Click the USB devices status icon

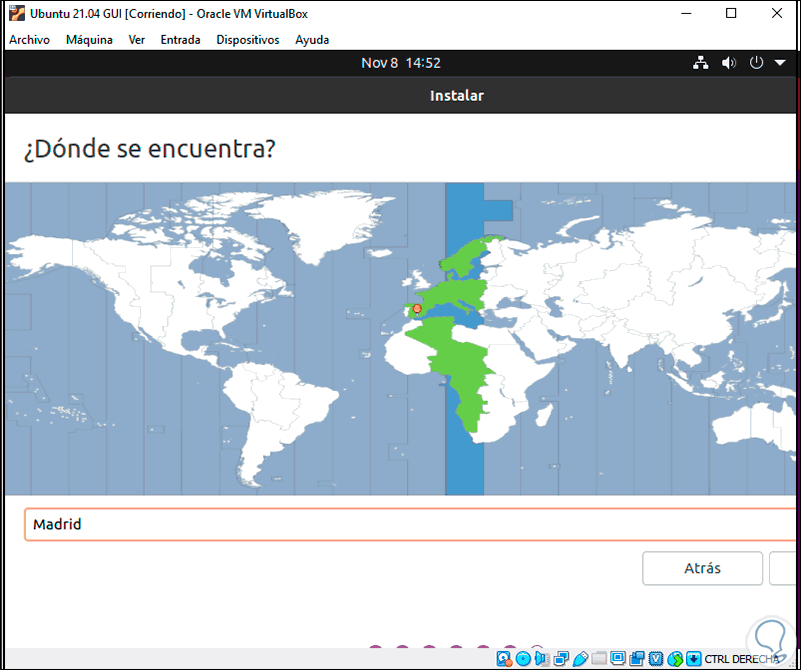click(580, 659)
